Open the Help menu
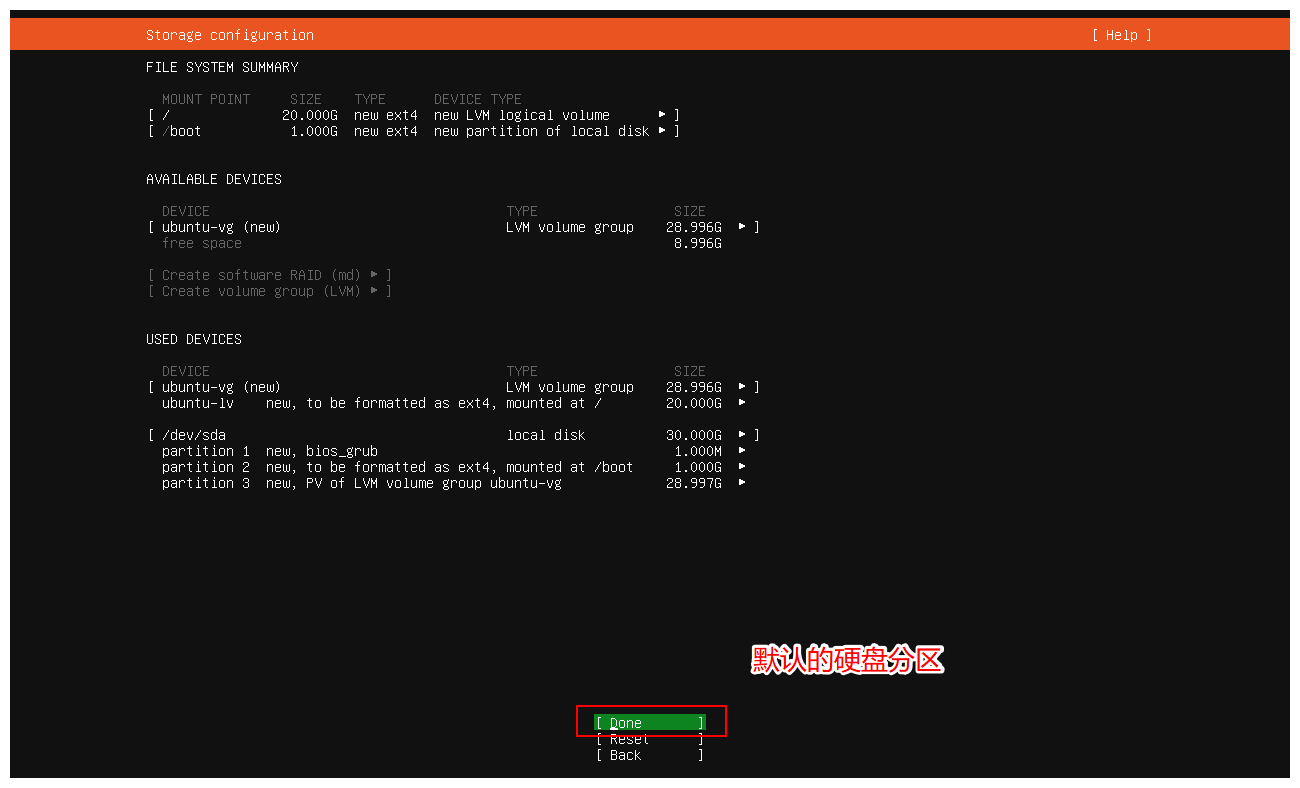 1122,35
